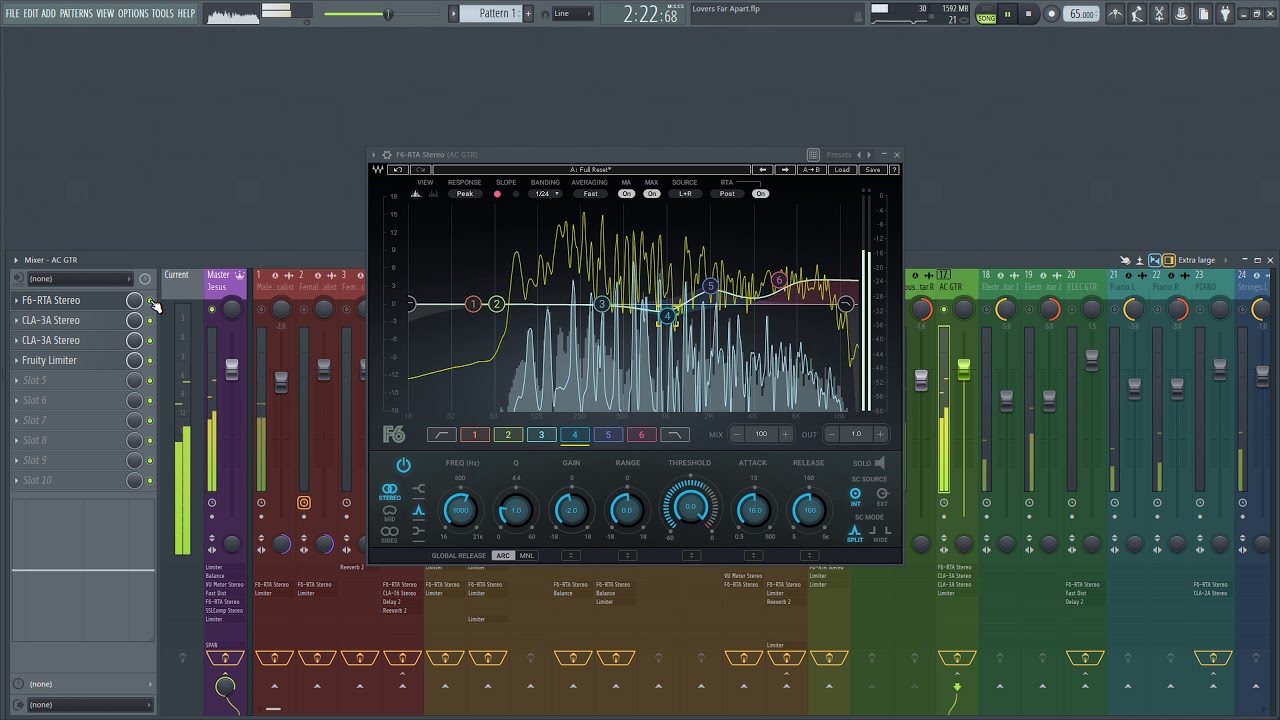This screenshot has height=720, width=1280.
Task: Open the Banding 1/24 dropdown
Action: click(545, 194)
